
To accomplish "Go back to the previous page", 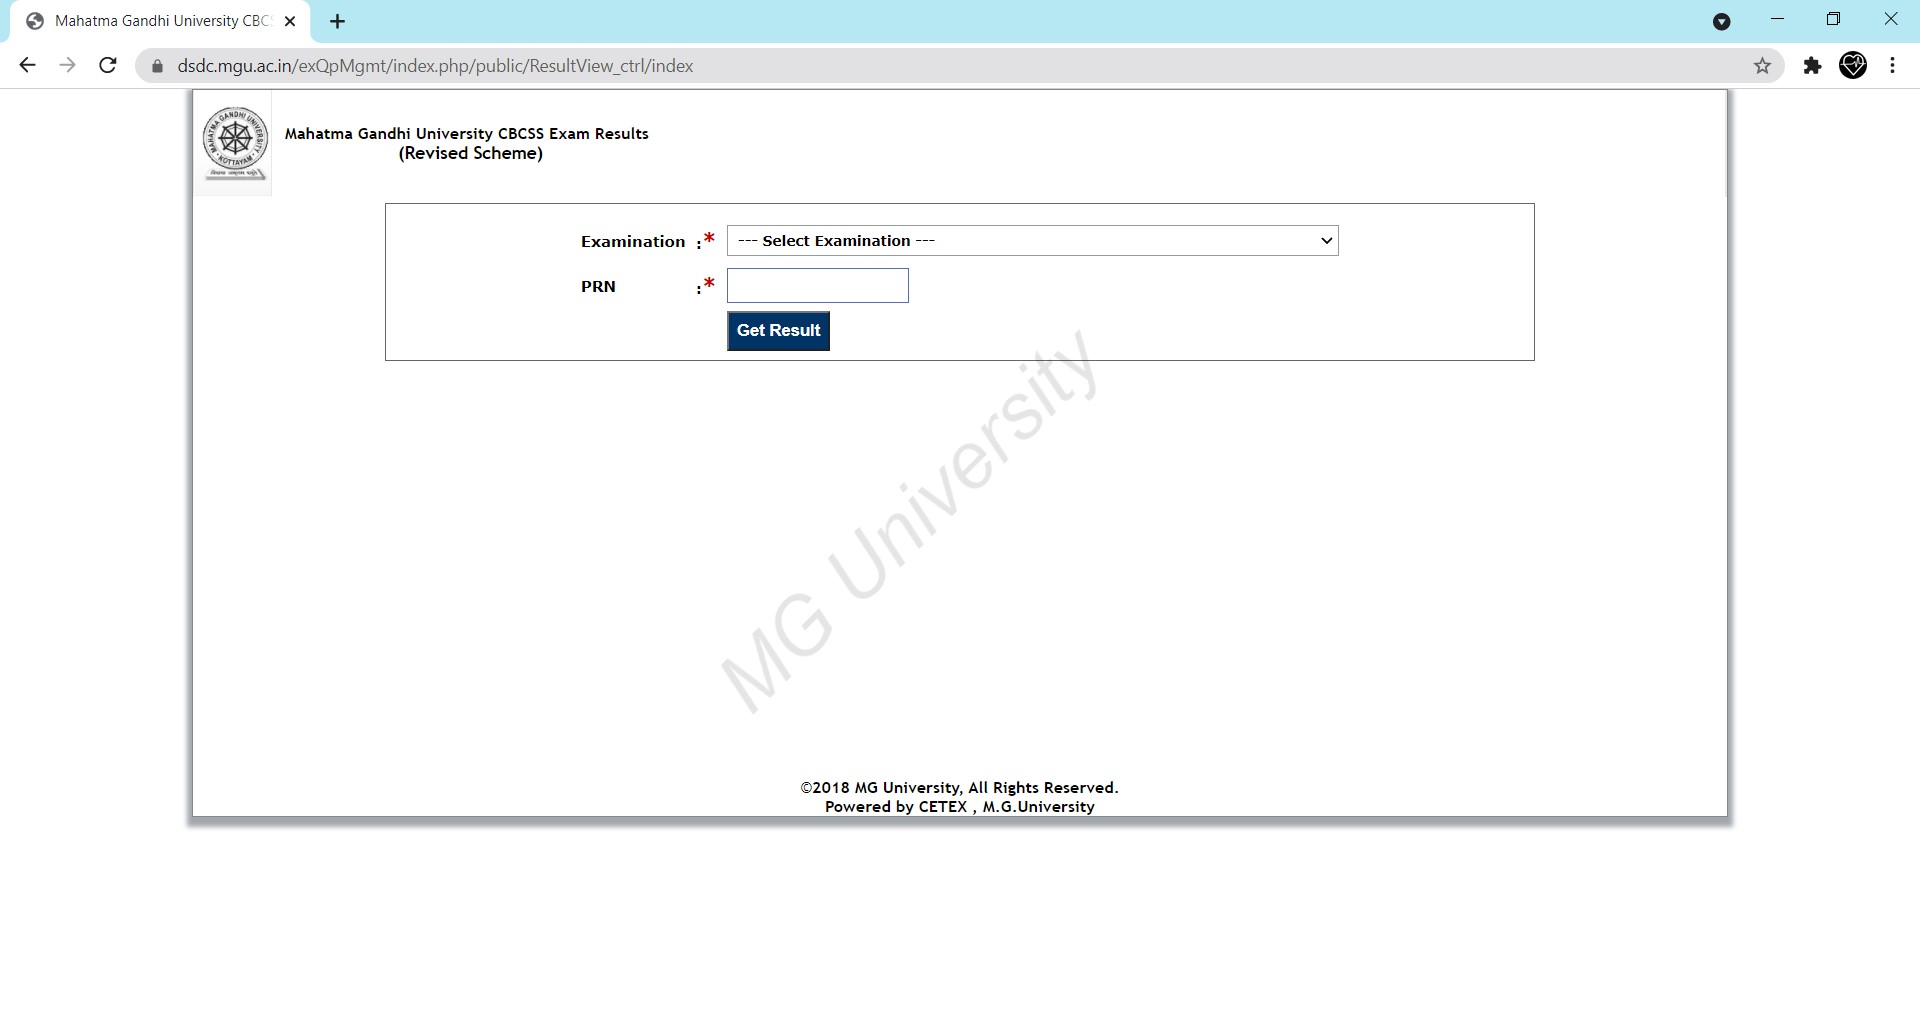I will 27,66.
